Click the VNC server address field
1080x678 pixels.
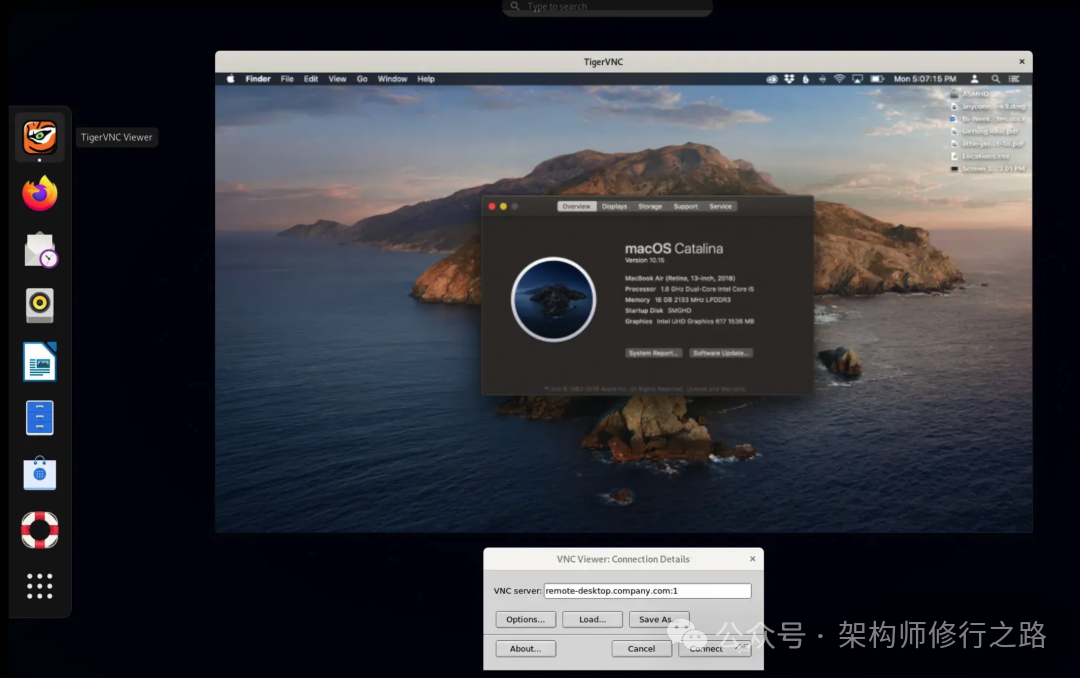[x=646, y=590]
